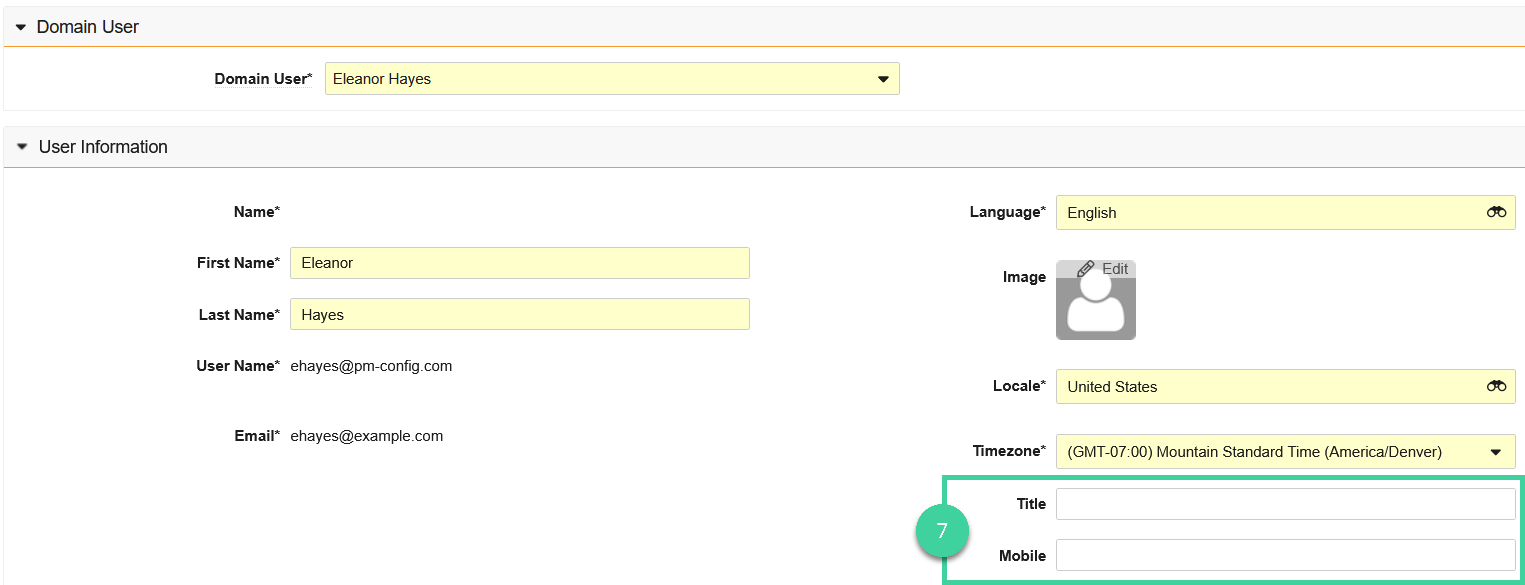Image resolution: width=1525 pixels, height=585 pixels.
Task: Select the First Name field containing Eleanor
Action: [520, 262]
